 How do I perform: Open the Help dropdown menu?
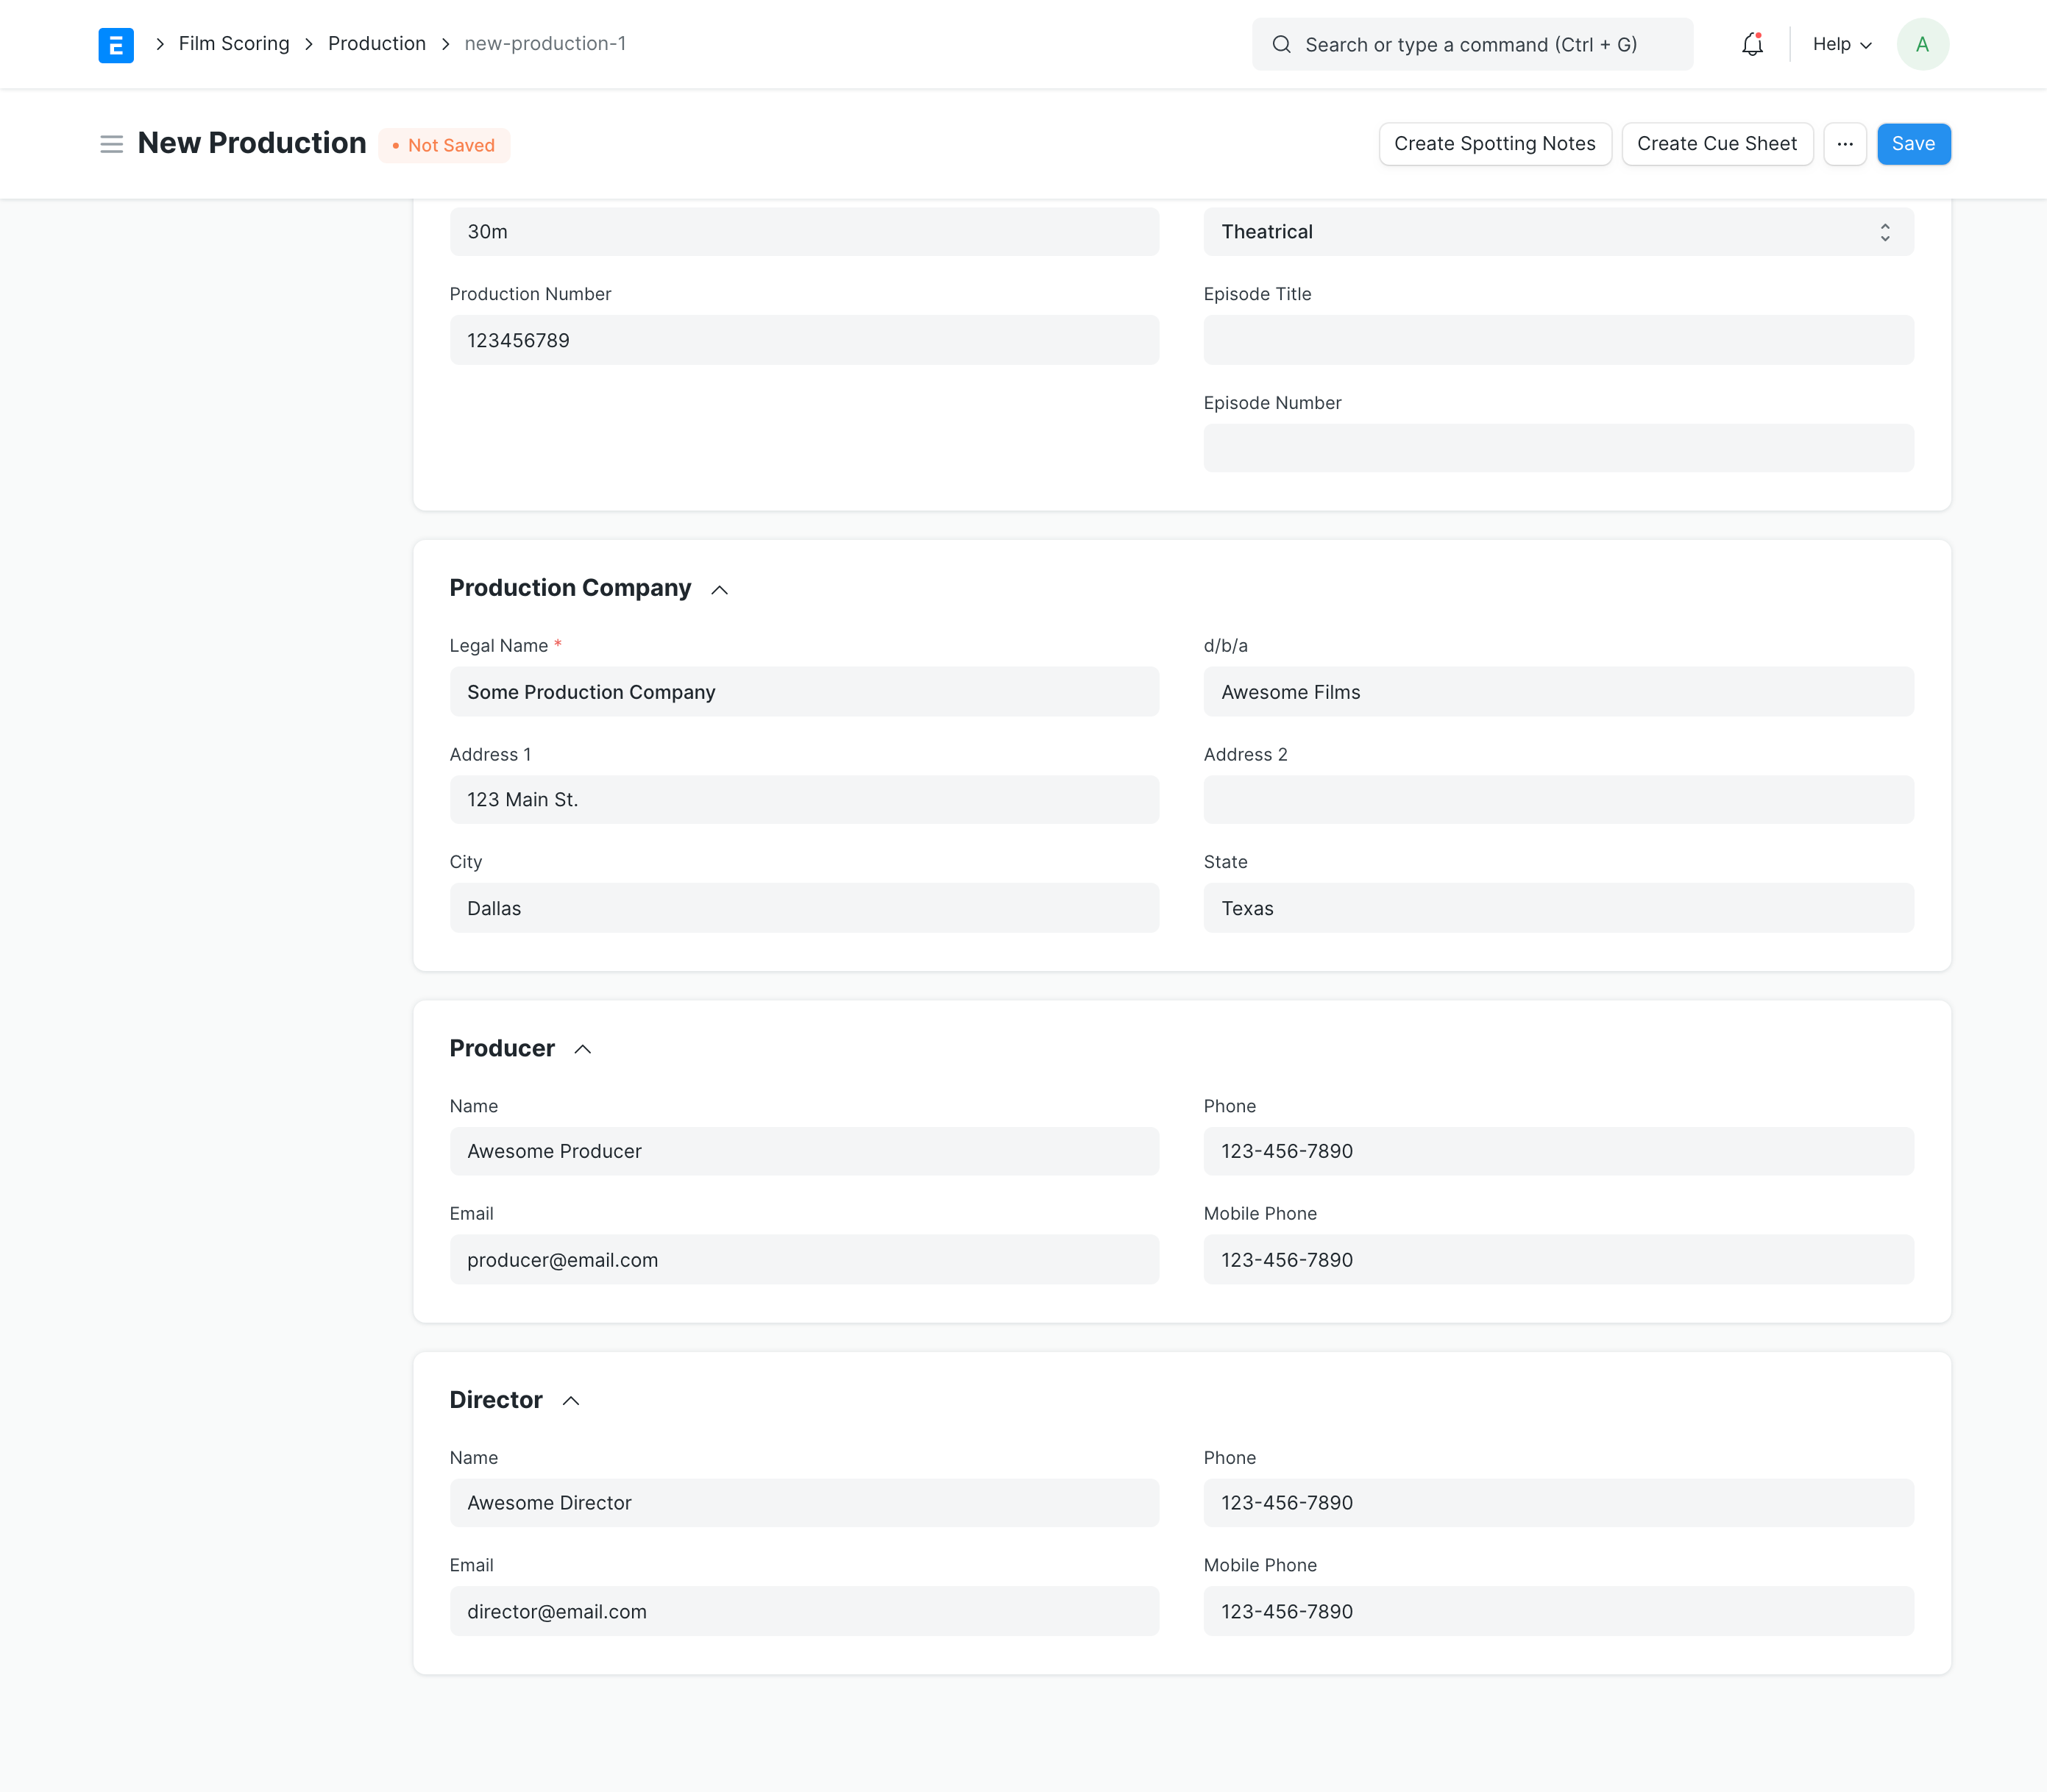[x=1841, y=45]
